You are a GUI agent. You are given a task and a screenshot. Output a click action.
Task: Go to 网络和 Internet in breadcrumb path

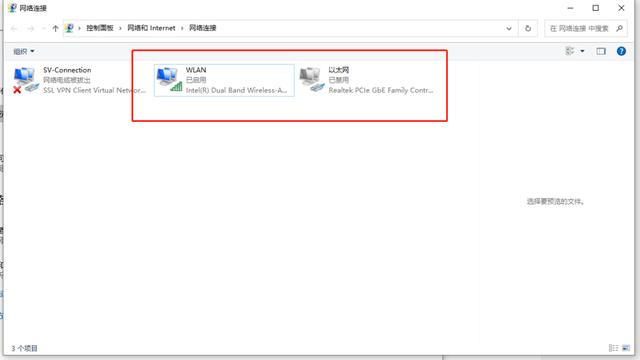coord(151,28)
